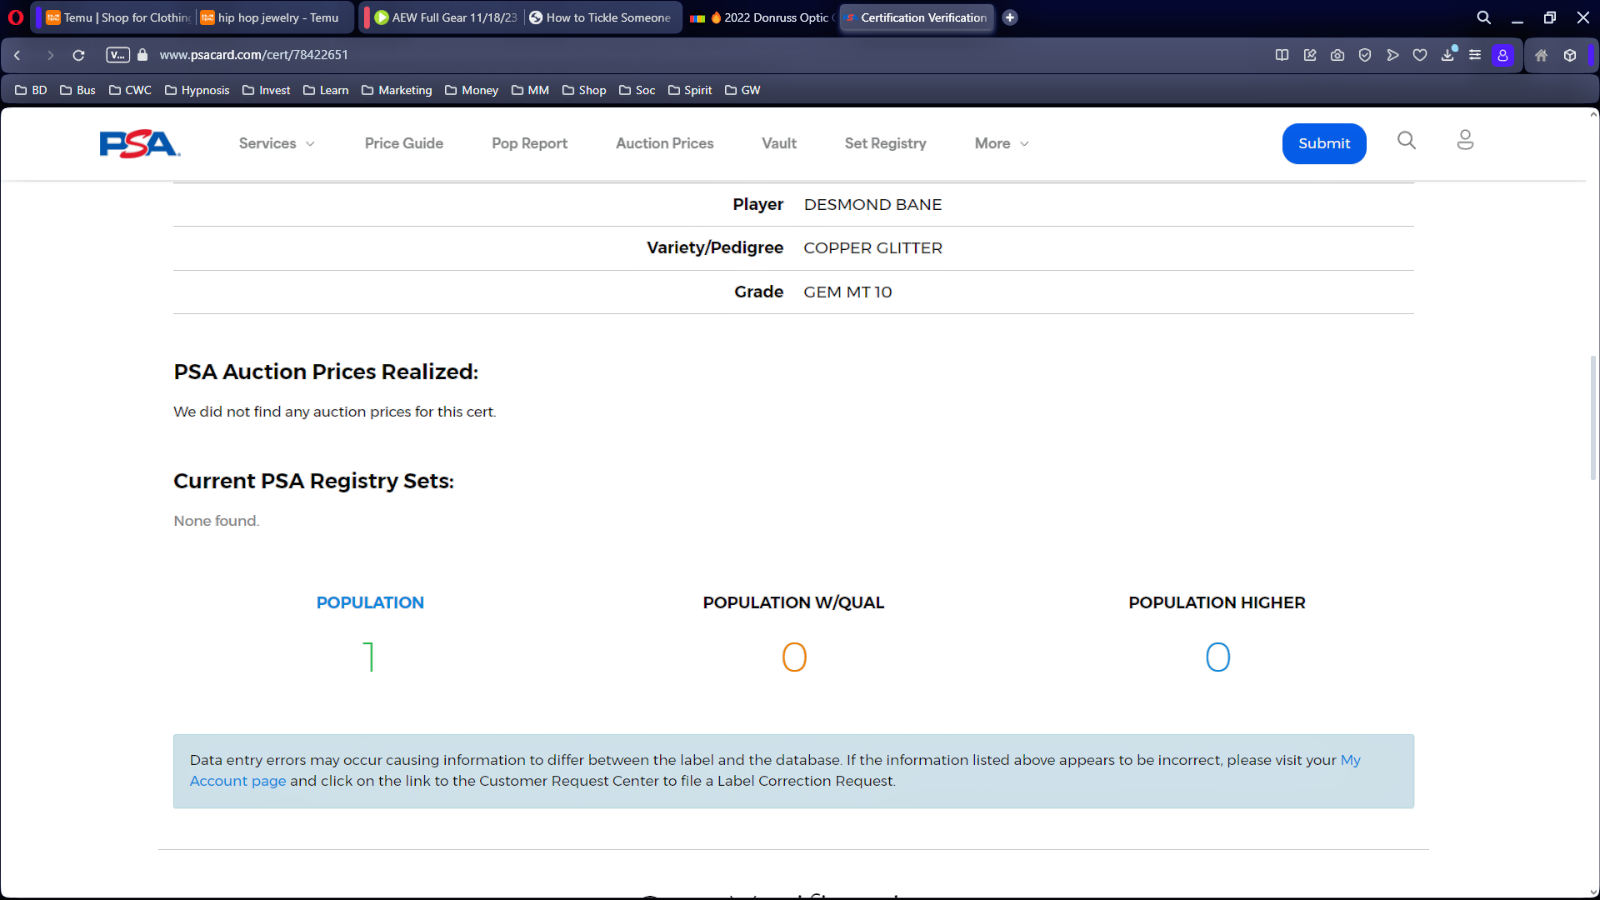This screenshot has height=900, width=1600.
Task: Switch to the AEW Full Gear tab
Action: 445,17
